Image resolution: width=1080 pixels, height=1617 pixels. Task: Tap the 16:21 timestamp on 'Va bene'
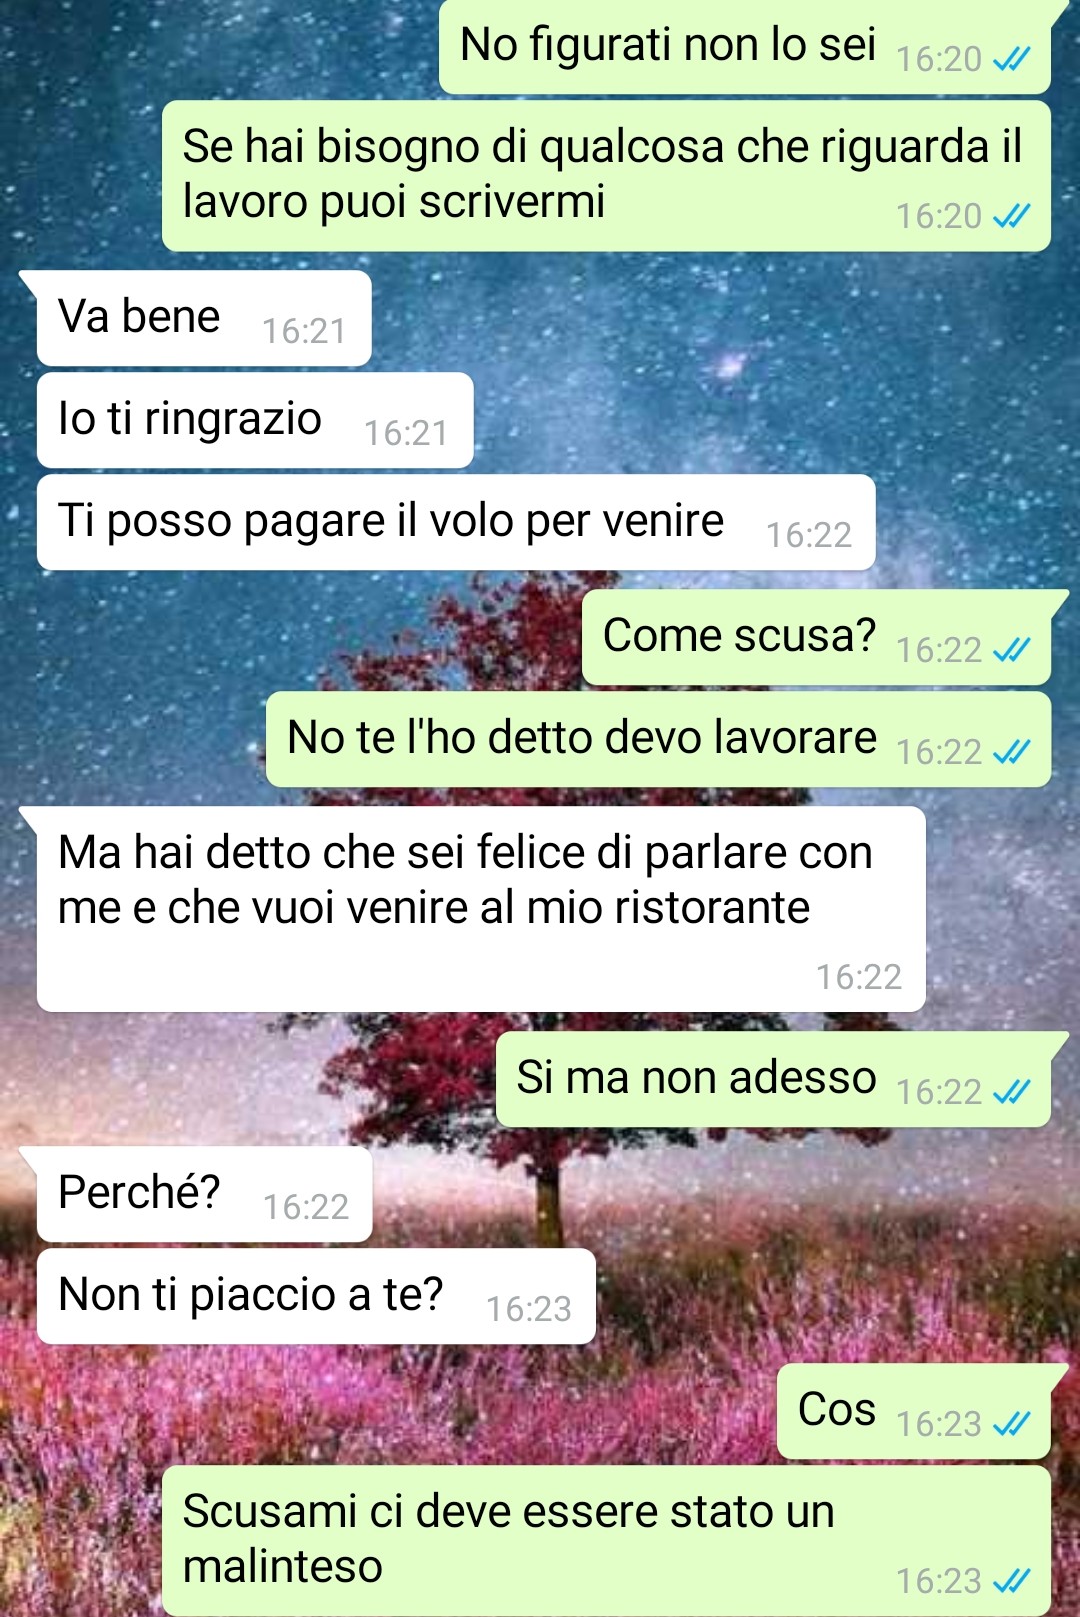(304, 331)
